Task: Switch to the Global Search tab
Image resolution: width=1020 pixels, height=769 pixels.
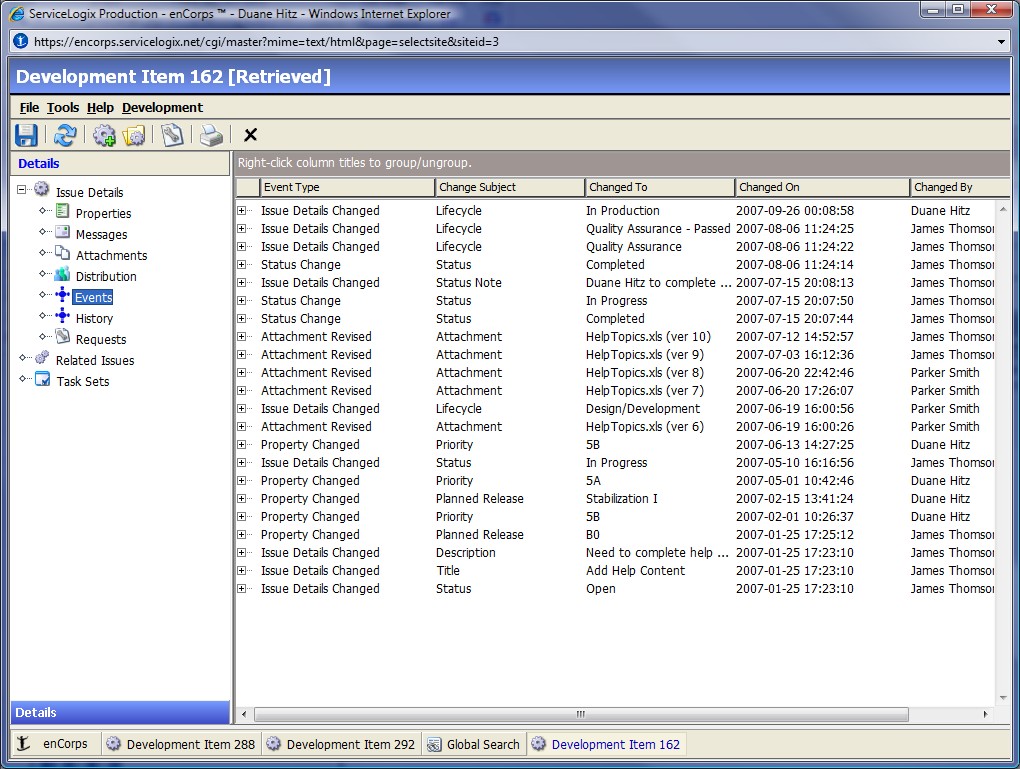Action: click(474, 744)
